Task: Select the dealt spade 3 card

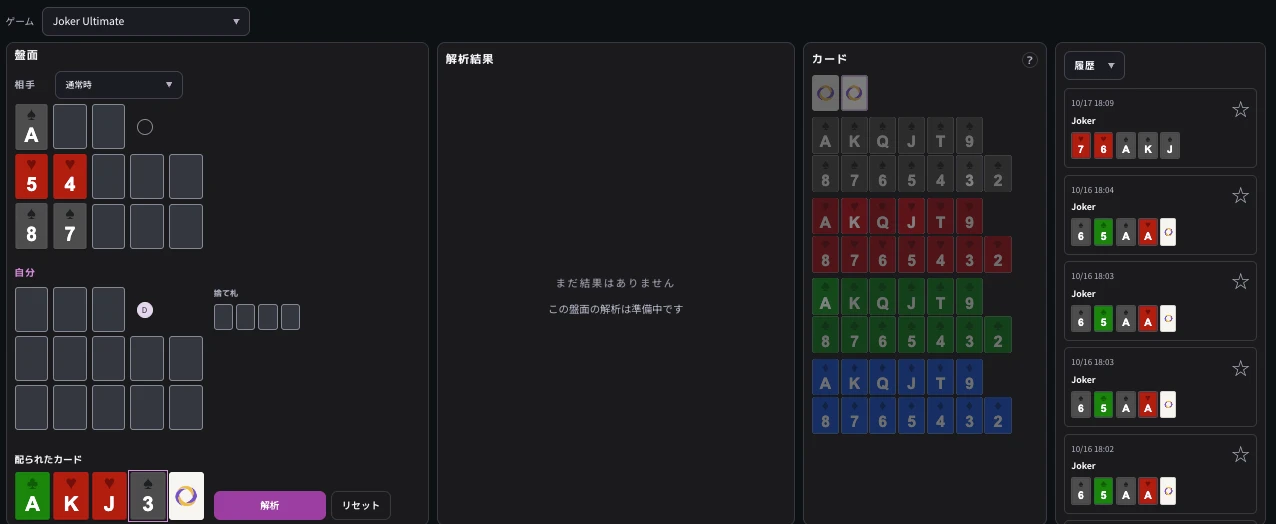Action: (x=148, y=496)
